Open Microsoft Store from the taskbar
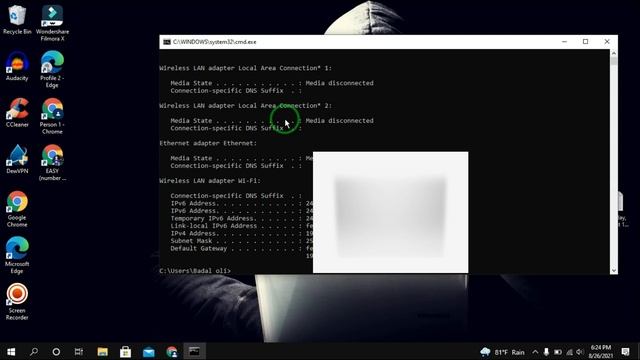 tap(125, 351)
